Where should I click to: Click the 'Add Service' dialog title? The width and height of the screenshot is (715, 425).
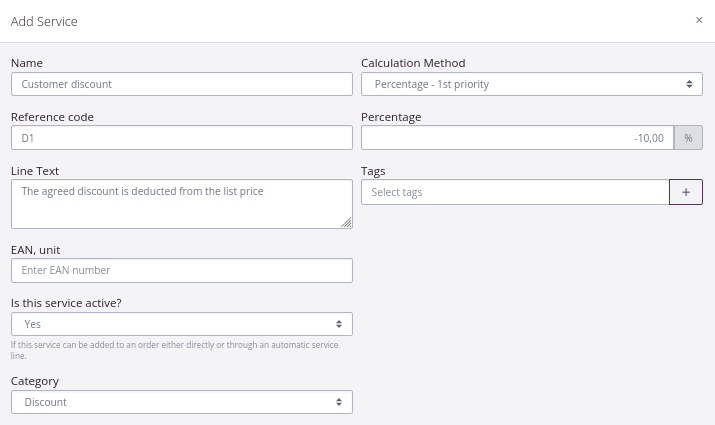tap(44, 21)
